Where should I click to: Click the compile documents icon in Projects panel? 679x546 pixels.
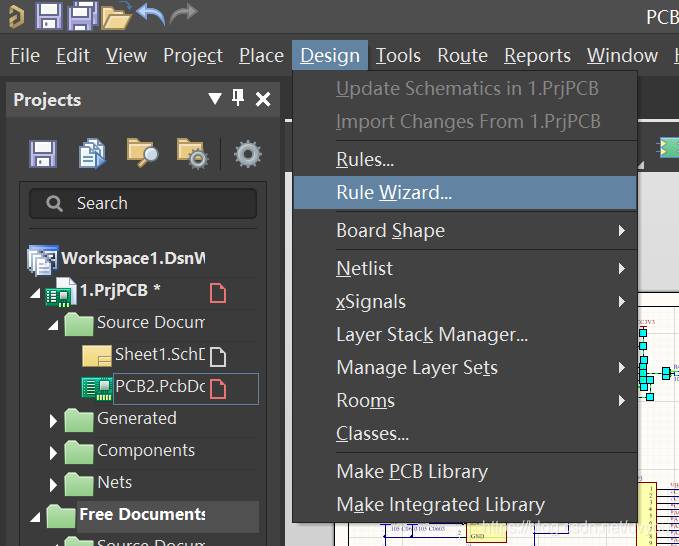[x=92, y=153]
